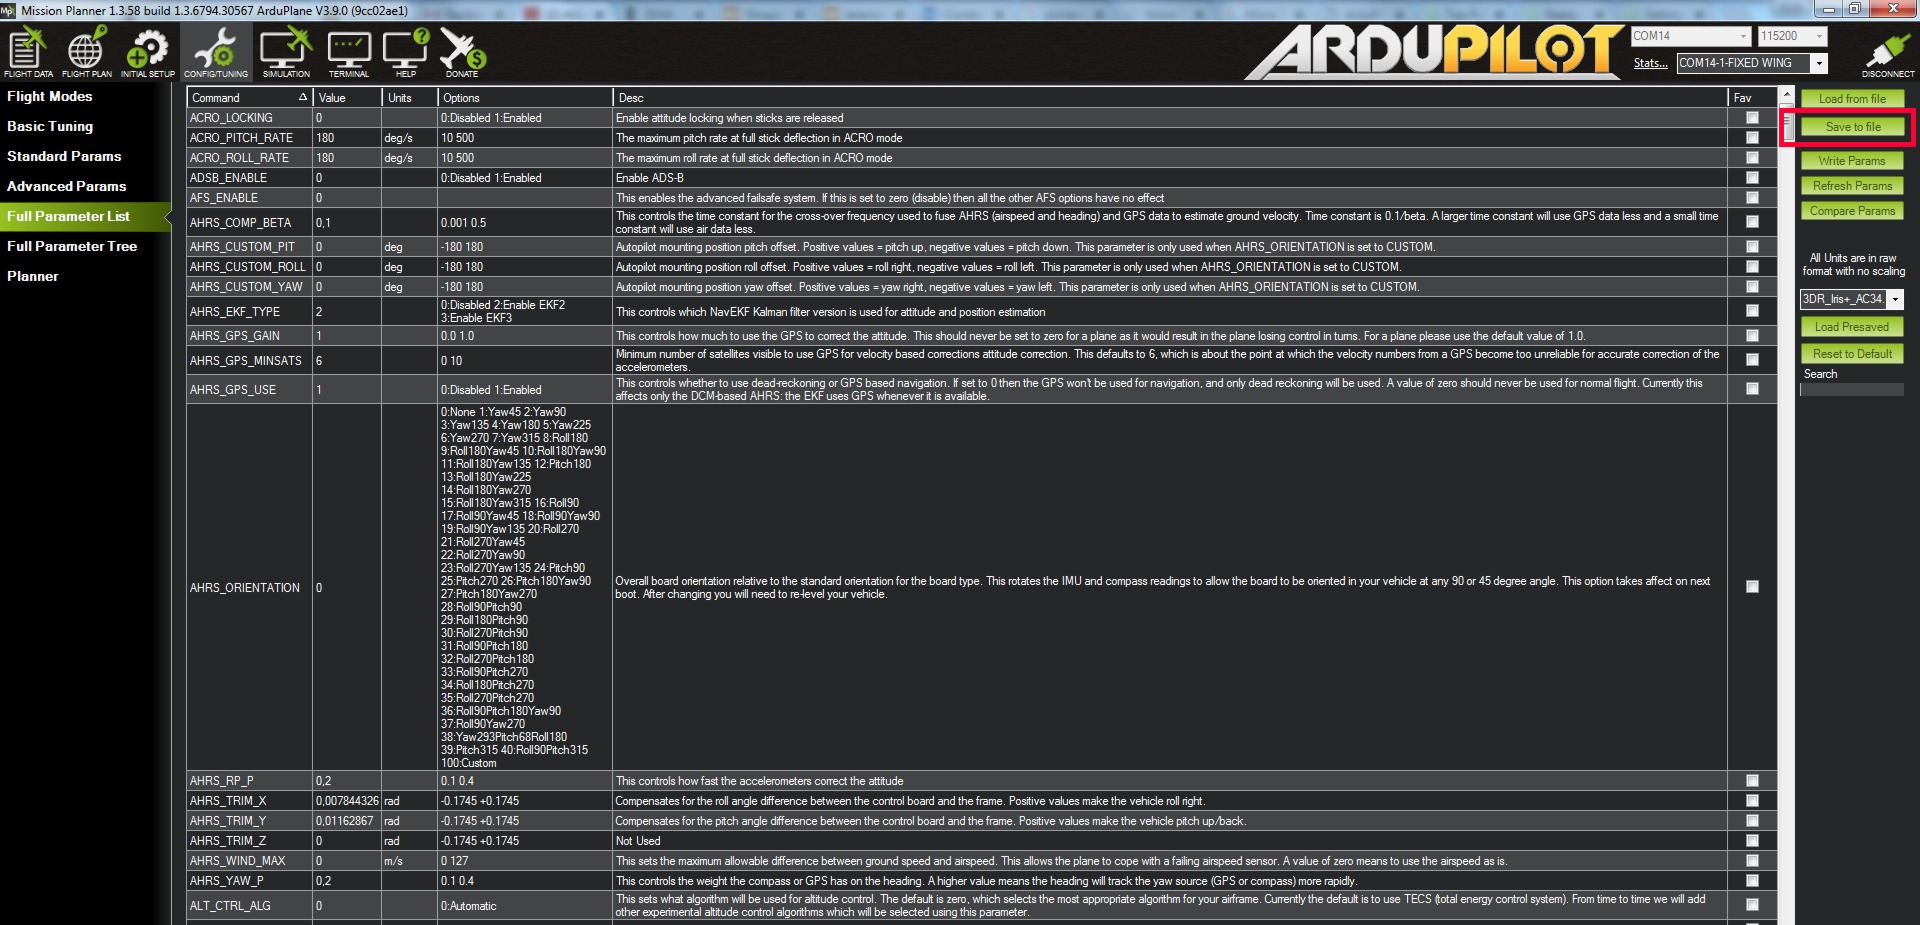Screen dimensions: 1920x925
Task: Click the parameter Search input field
Action: 1850,389
